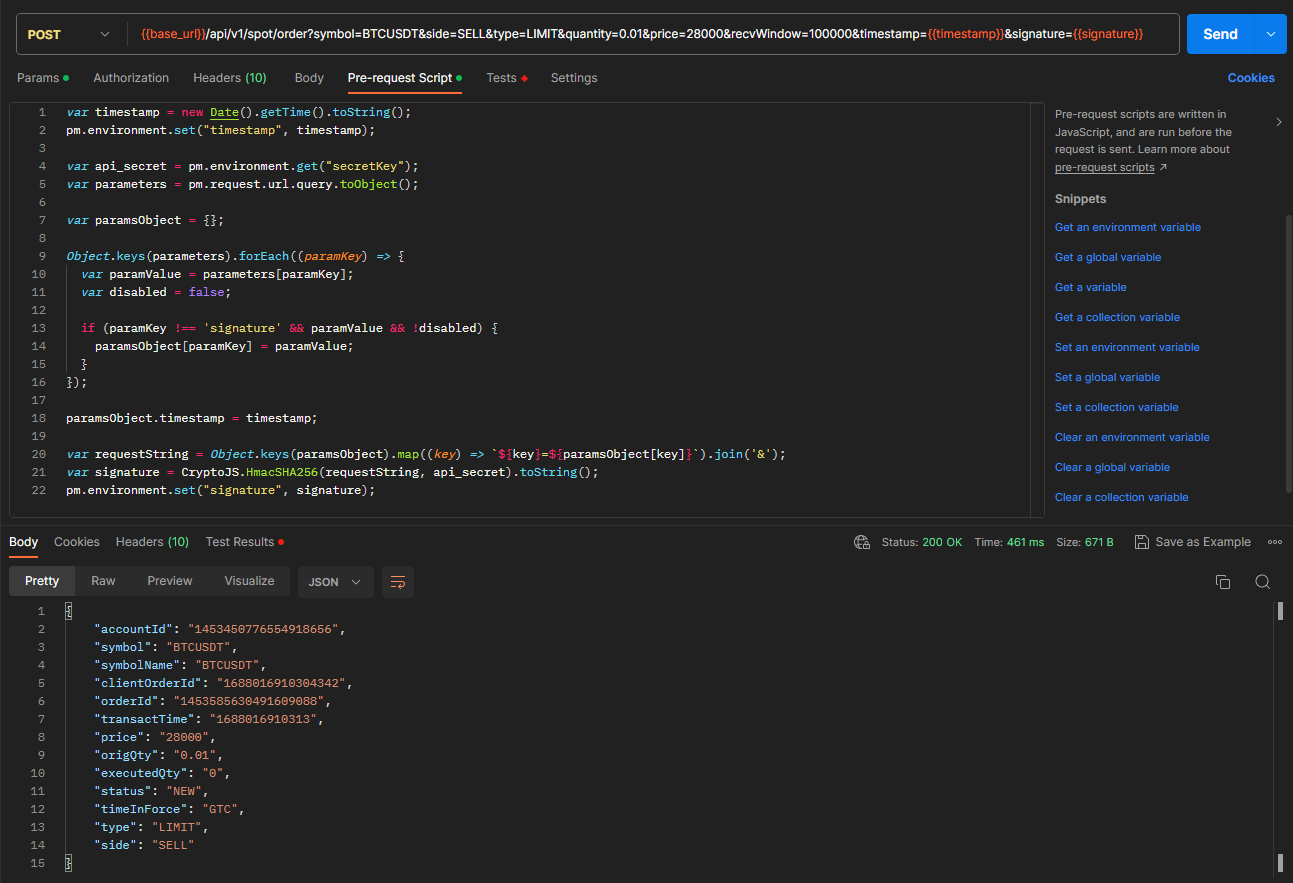
Task: Click the network globe icon near Status
Action: pyautogui.click(x=862, y=542)
